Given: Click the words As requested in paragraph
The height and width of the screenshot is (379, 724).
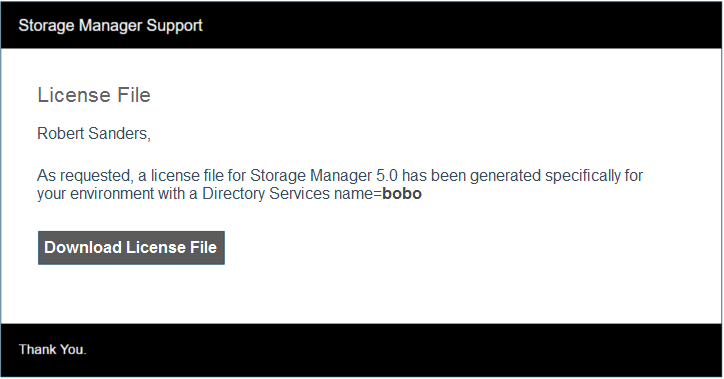Looking at the screenshot, I should point(85,175).
